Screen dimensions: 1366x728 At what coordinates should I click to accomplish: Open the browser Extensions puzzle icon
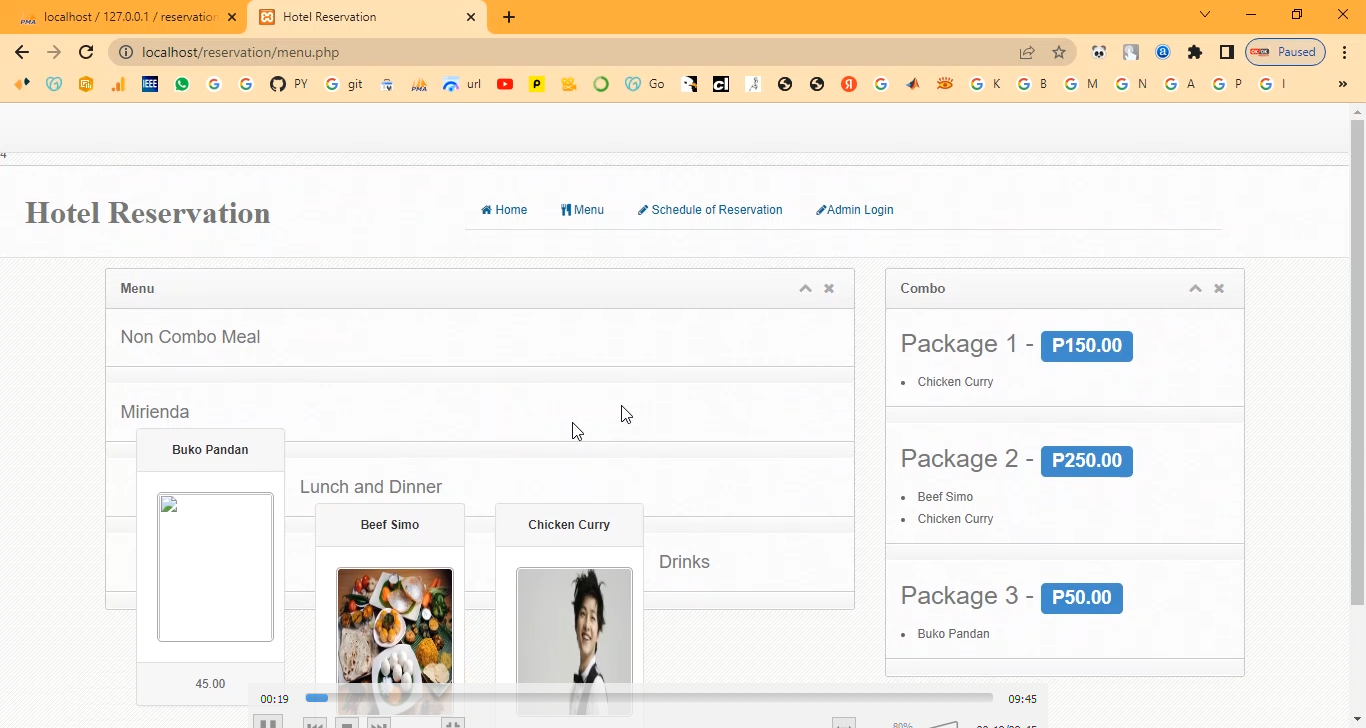click(1195, 52)
